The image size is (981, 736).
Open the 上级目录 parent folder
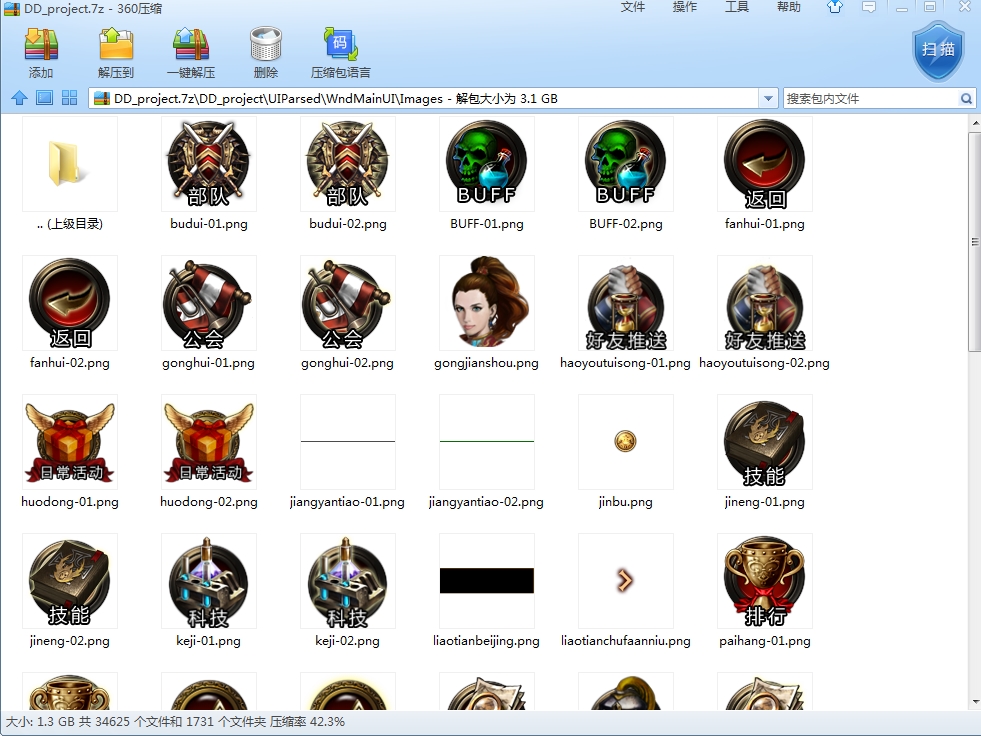(69, 165)
